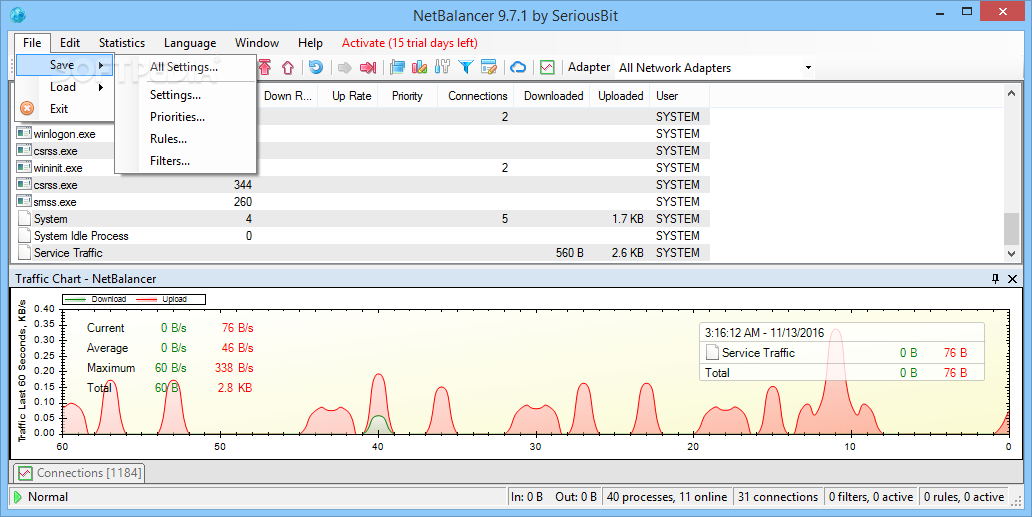Open the Edit menu
This screenshot has height=517, width=1032.
[70, 43]
